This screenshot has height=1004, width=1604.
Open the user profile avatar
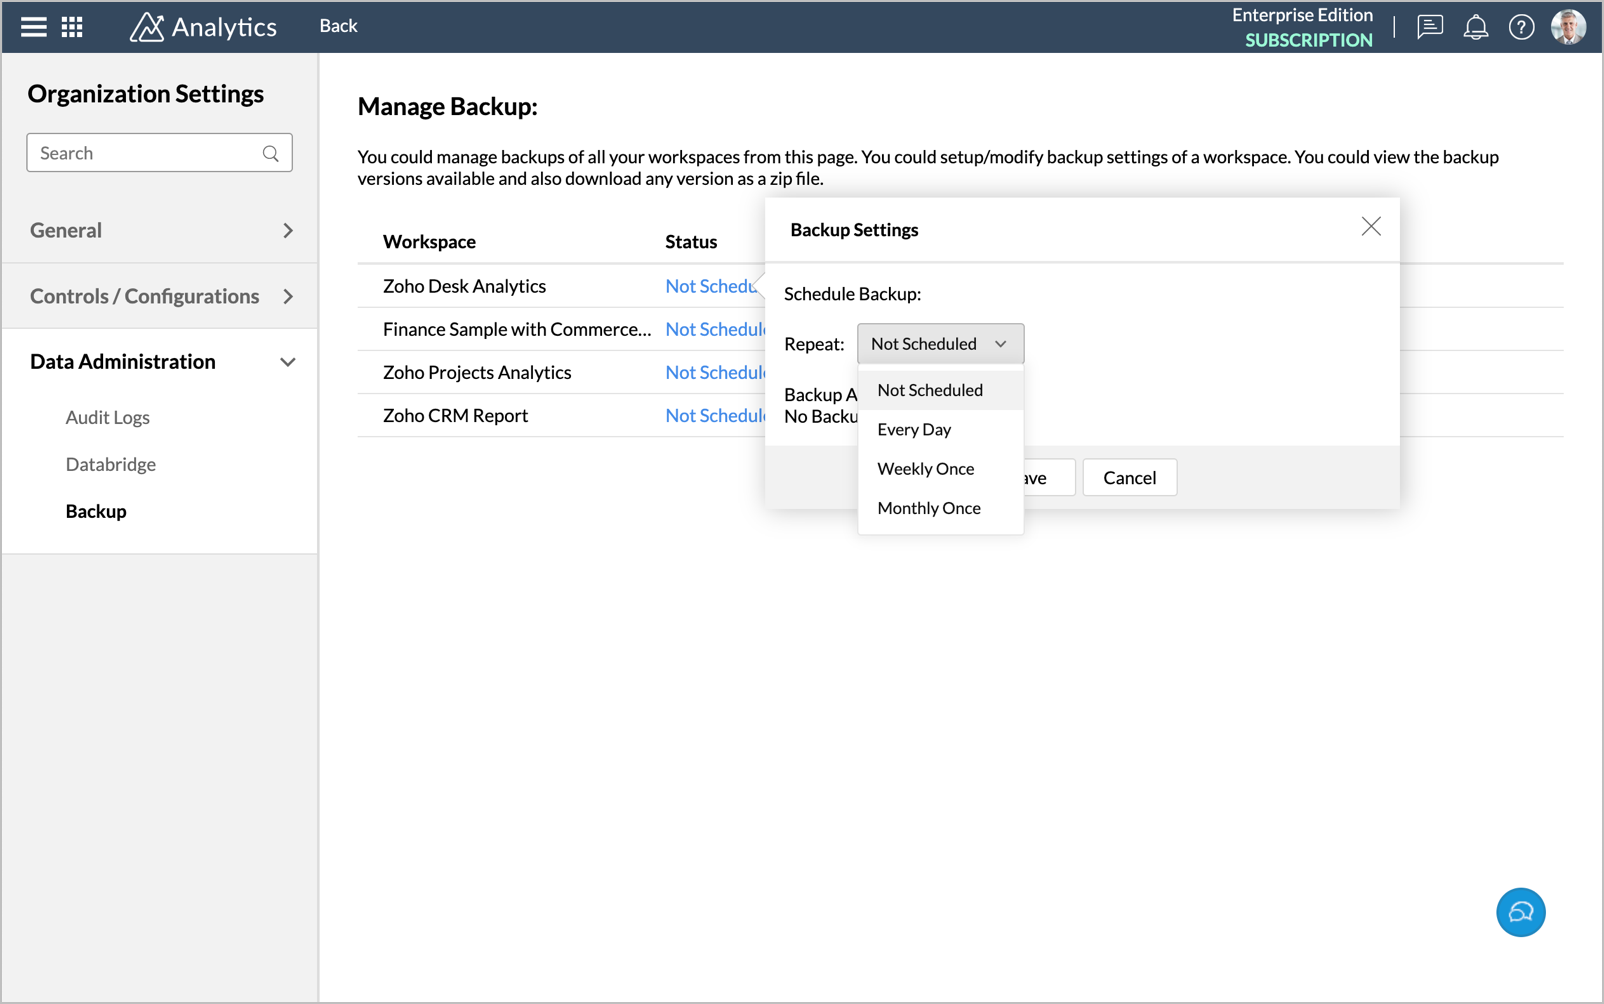coord(1567,27)
